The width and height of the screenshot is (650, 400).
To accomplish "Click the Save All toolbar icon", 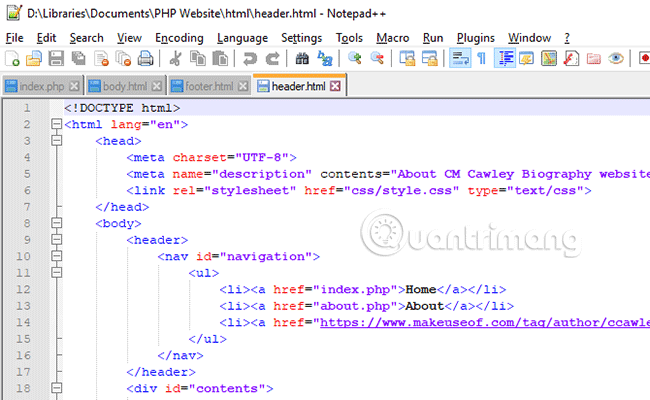I will pos(78,58).
